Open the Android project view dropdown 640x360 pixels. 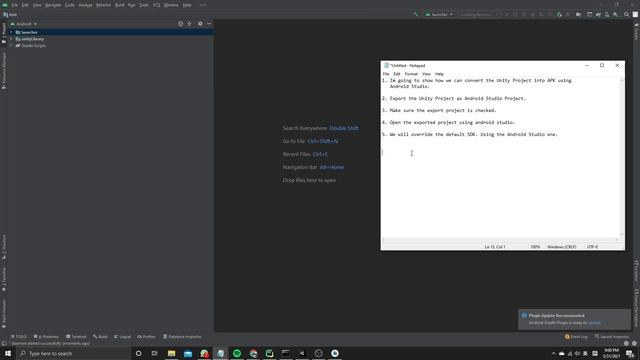coord(24,24)
